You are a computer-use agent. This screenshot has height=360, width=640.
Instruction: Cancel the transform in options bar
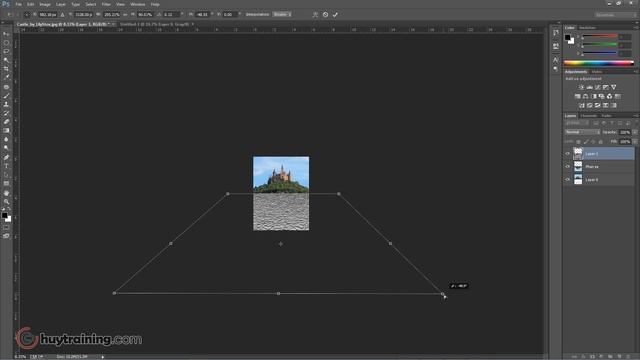pos(325,15)
